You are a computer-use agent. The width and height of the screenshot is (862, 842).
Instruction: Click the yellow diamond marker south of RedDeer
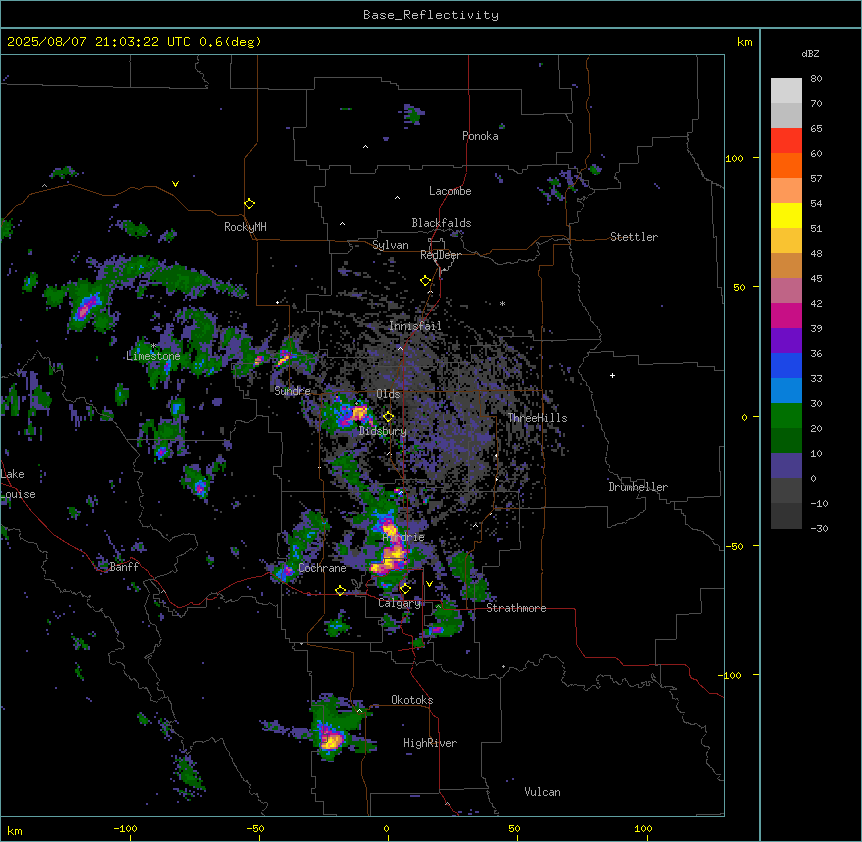[x=425, y=281]
